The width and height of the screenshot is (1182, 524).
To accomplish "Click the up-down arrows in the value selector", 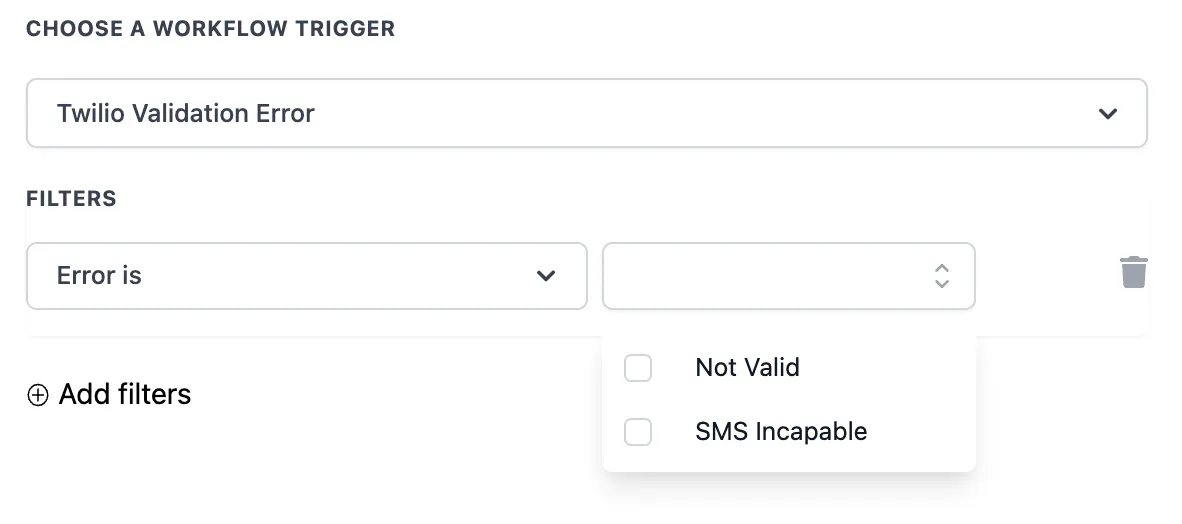I will point(941,276).
